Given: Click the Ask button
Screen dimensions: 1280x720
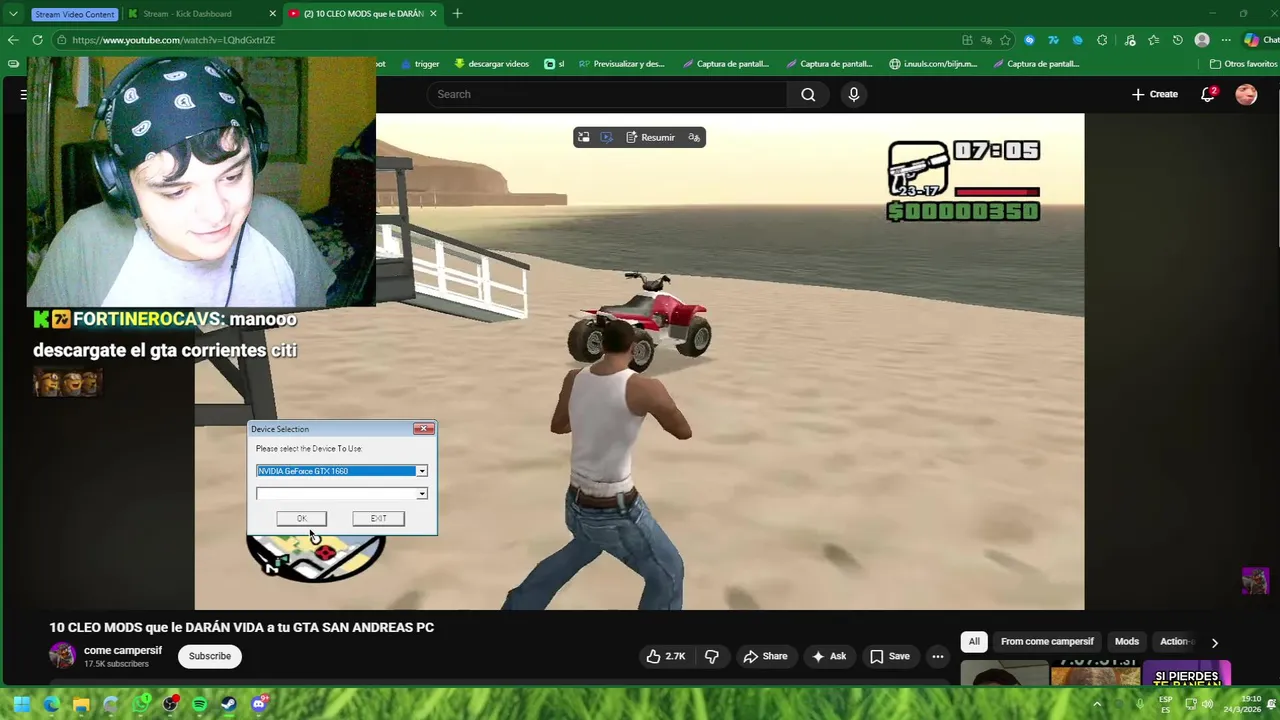Looking at the screenshot, I should (x=829, y=656).
